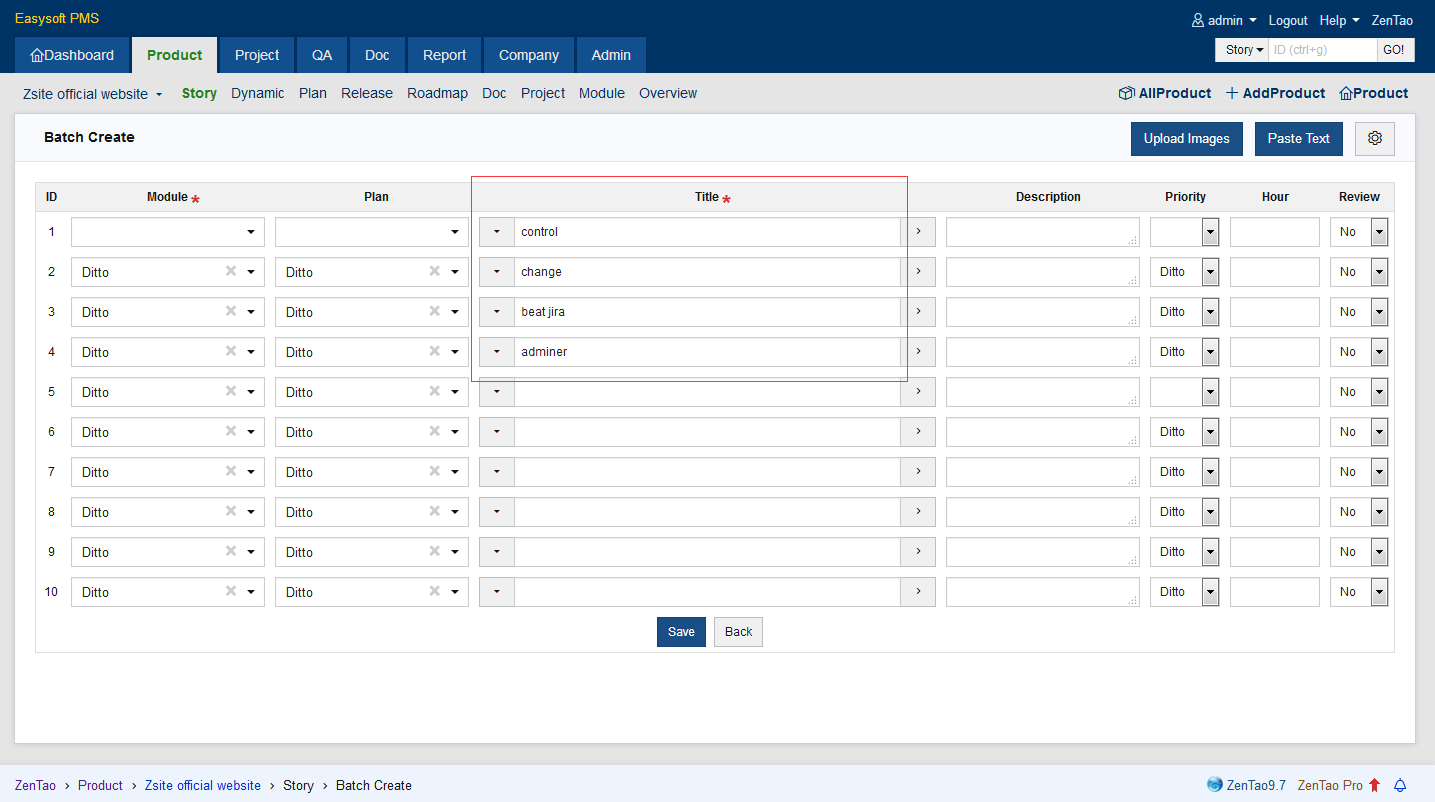Click the notification bell icon in footer
The width and height of the screenshot is (1435, 802).
click(x=1400, y=785)
